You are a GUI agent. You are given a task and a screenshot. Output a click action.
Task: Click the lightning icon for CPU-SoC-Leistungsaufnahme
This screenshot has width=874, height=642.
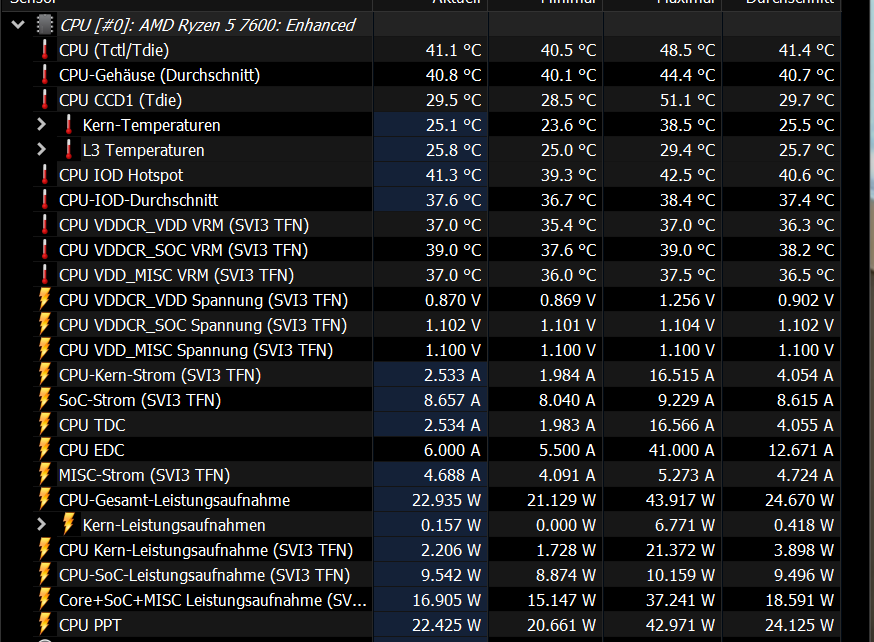pos(45,575)
